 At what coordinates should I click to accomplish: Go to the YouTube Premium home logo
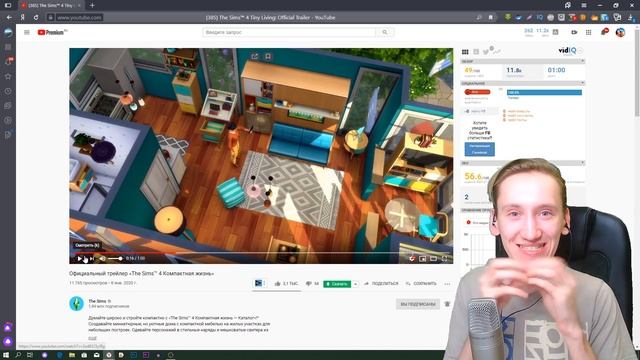[51, 32]
